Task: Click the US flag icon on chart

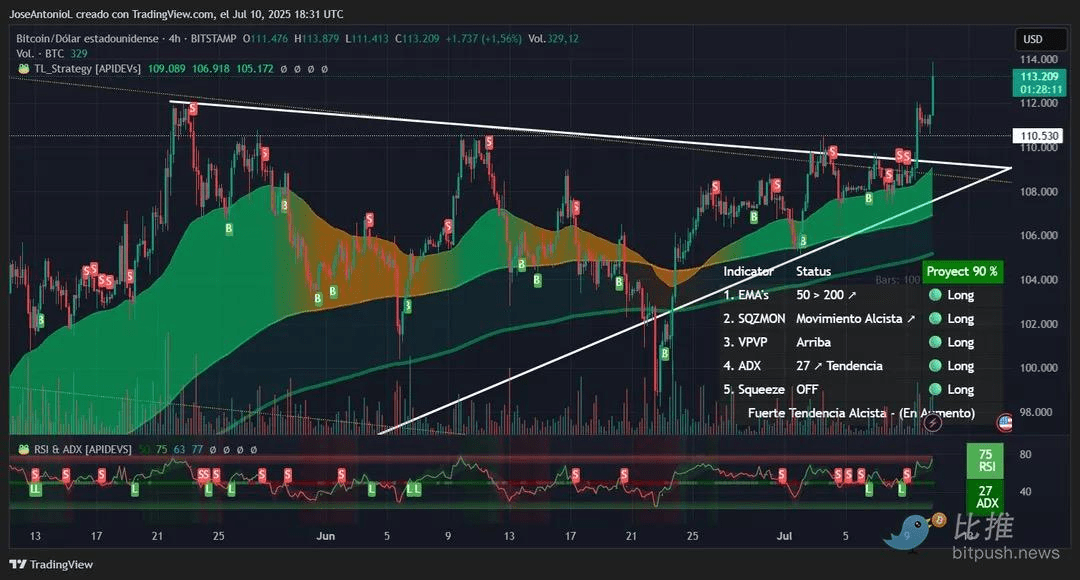Action: point(1004,422)
